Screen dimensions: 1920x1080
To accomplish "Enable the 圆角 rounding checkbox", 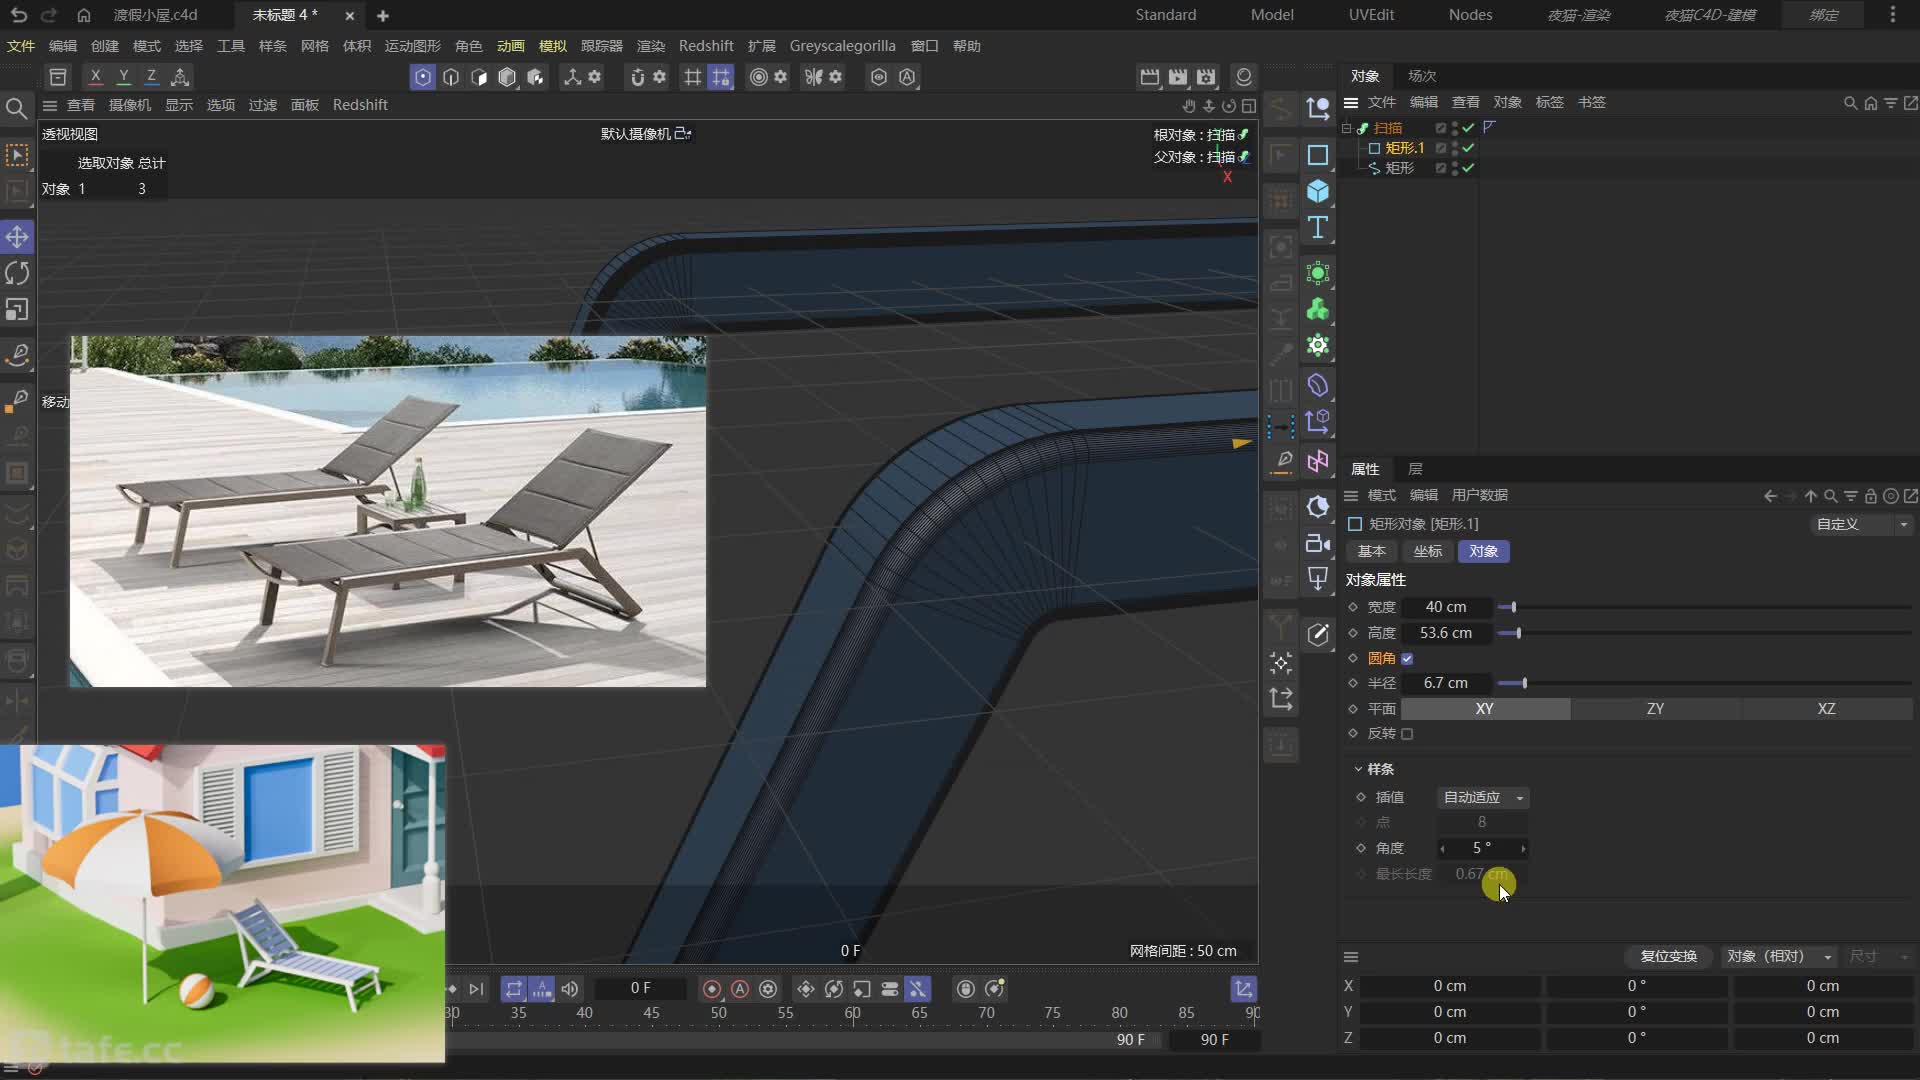I will (x=1407, y=658).
